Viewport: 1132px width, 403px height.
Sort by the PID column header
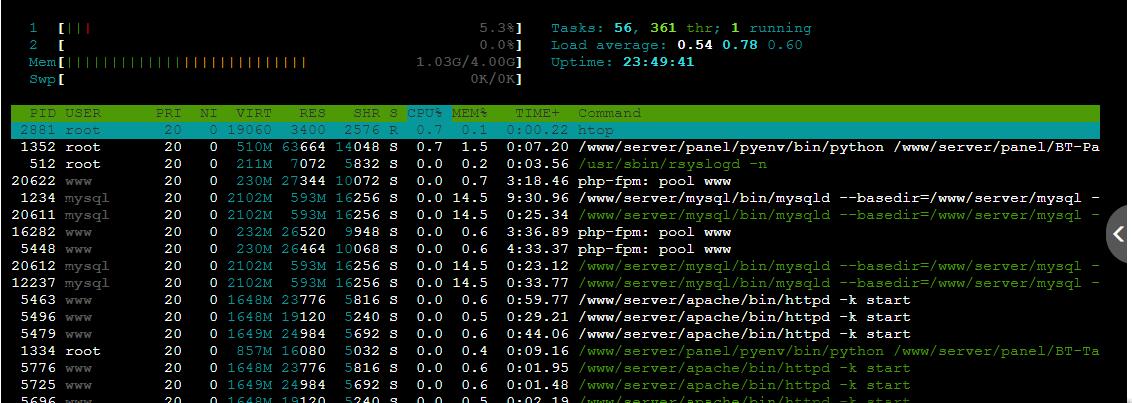click(x=43, y=113)
